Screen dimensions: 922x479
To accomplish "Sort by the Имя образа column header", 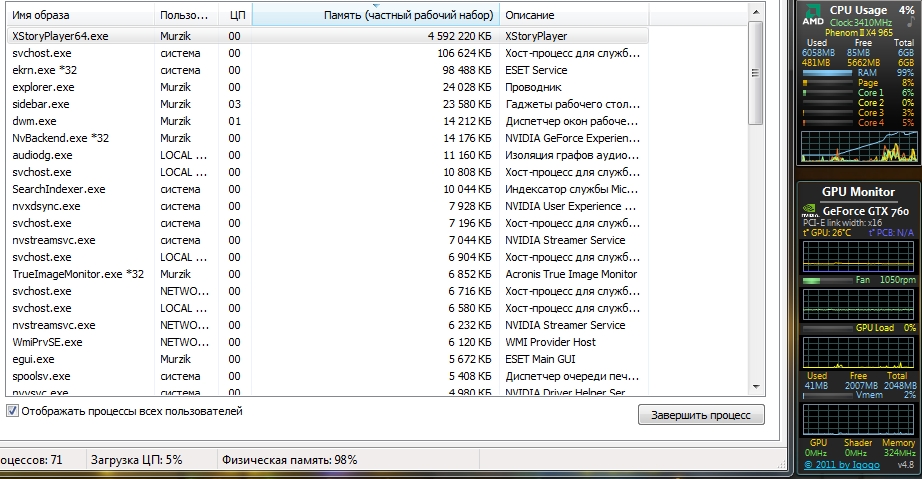I will point(81,15).
